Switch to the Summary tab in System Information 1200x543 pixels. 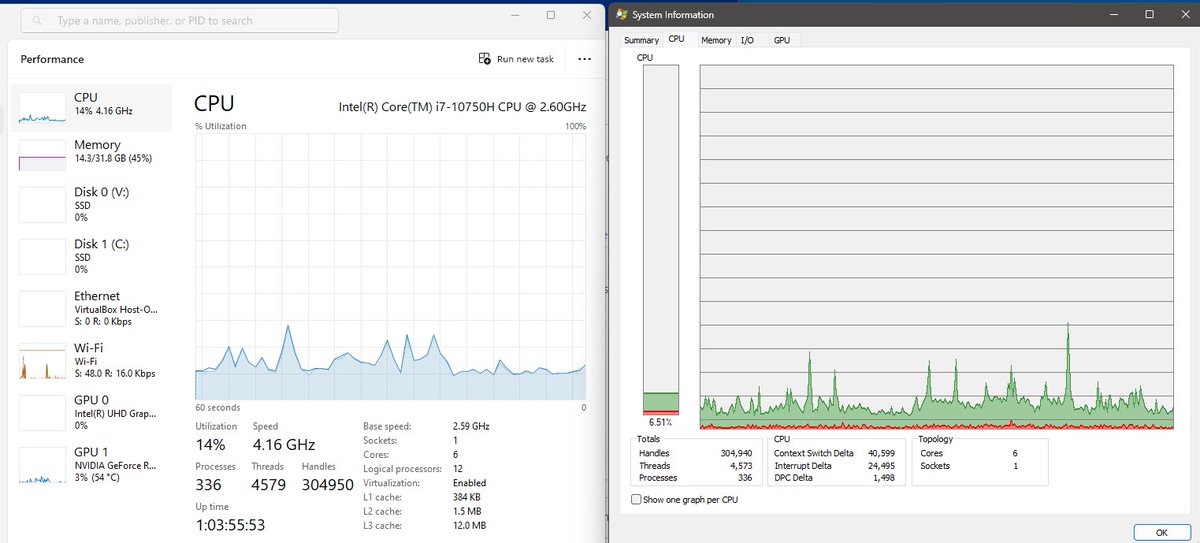(x=641, y=40)
